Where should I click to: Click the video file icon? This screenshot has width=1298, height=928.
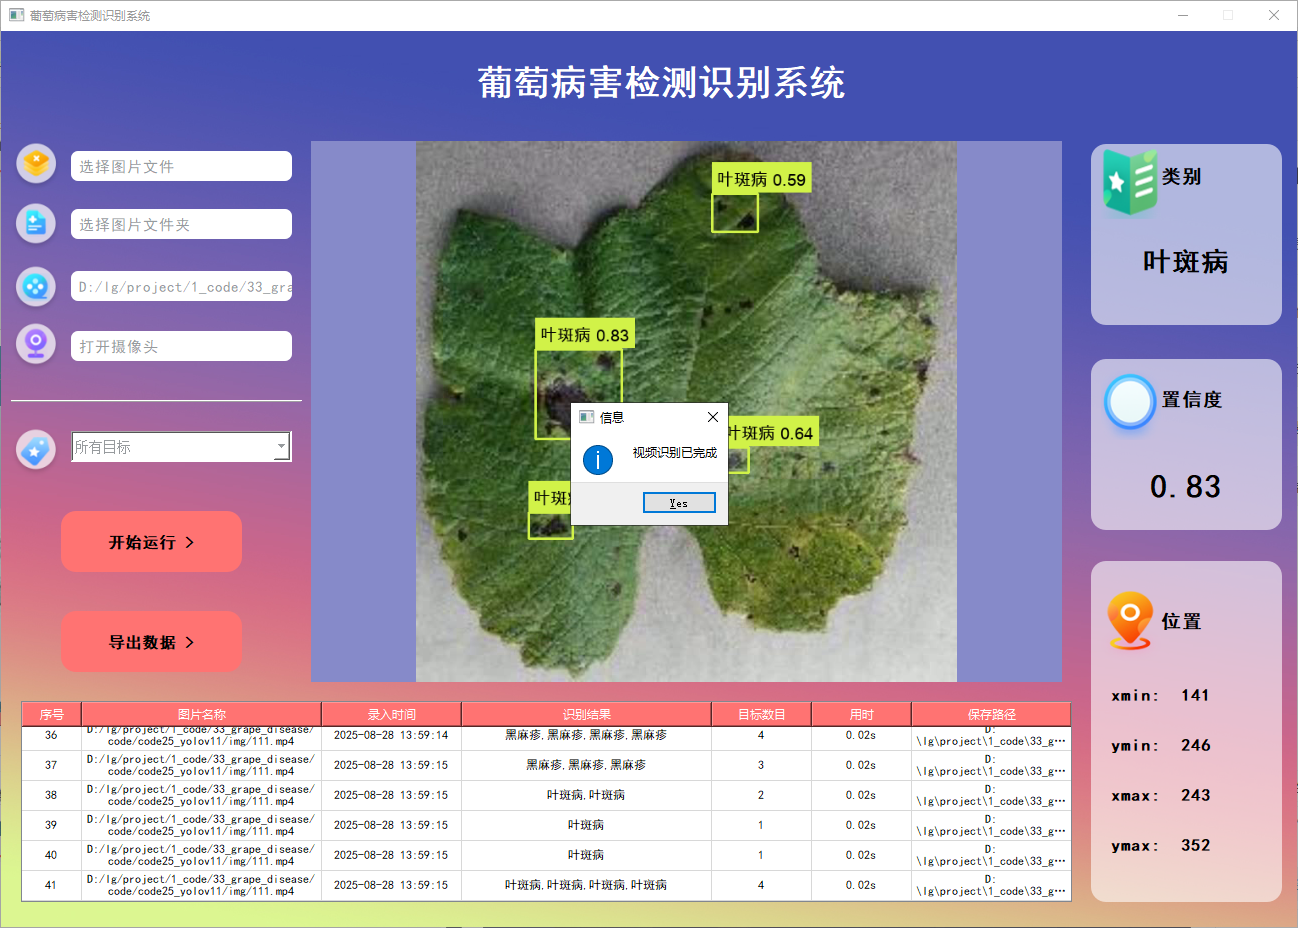(36, 286)
